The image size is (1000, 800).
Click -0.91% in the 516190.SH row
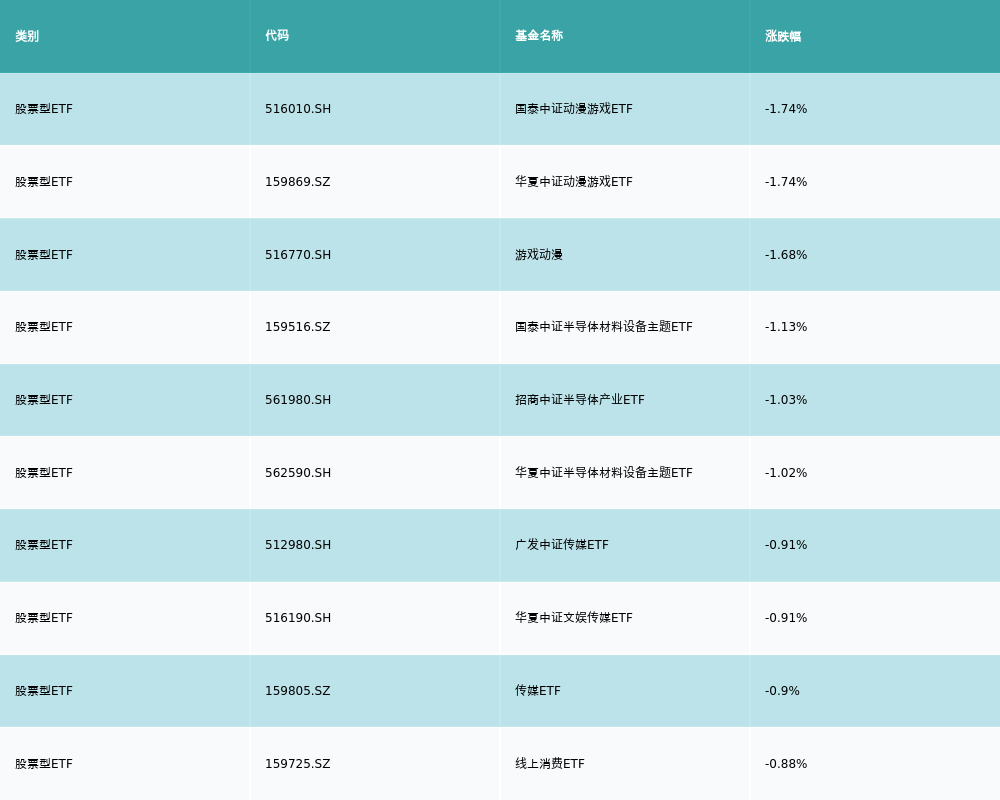click(786, 618)
